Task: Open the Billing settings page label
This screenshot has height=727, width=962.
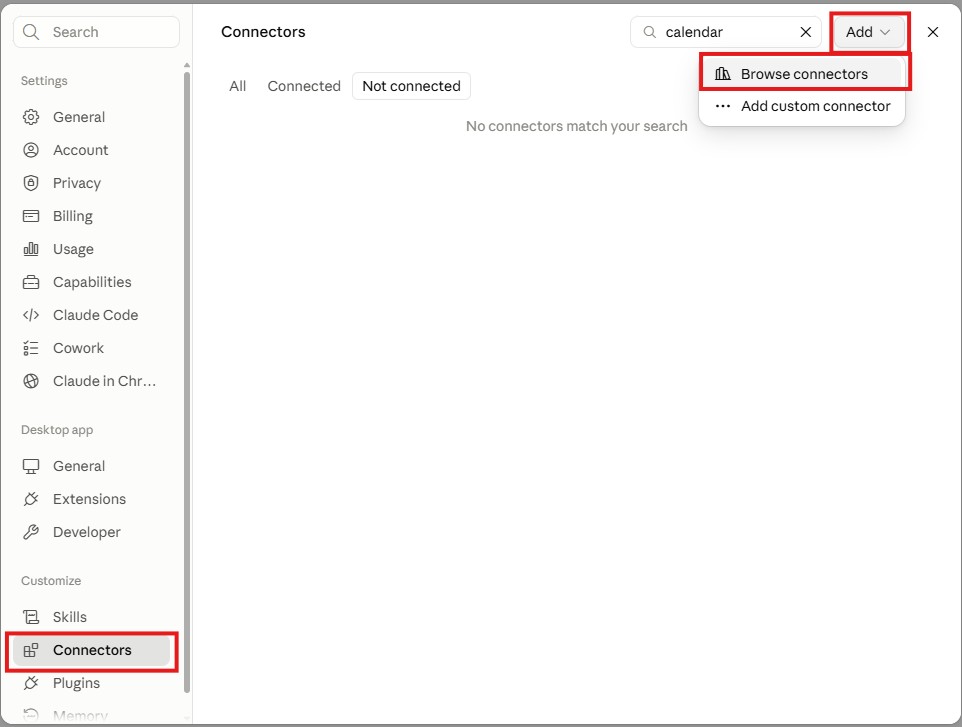Action: click(x=73, y=216)
